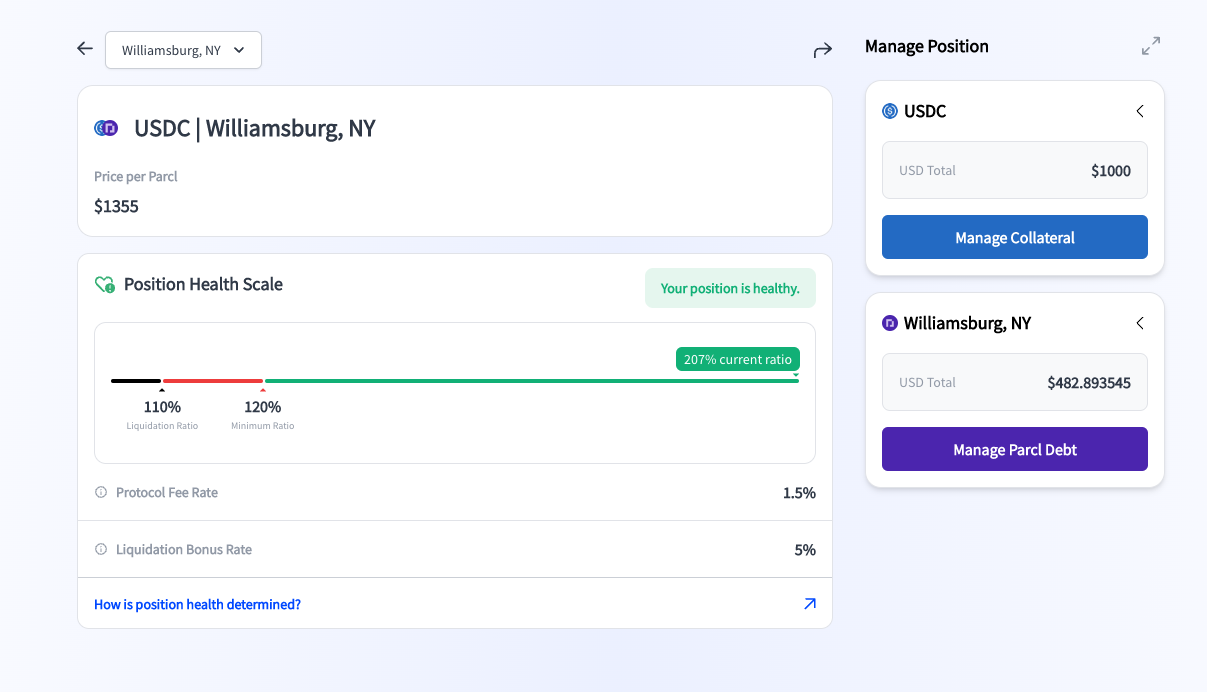Screen dimensions: 1207x692
Task: Click the USDC USD Total field
Action: pyautogui.click(x=1014, y=170)
